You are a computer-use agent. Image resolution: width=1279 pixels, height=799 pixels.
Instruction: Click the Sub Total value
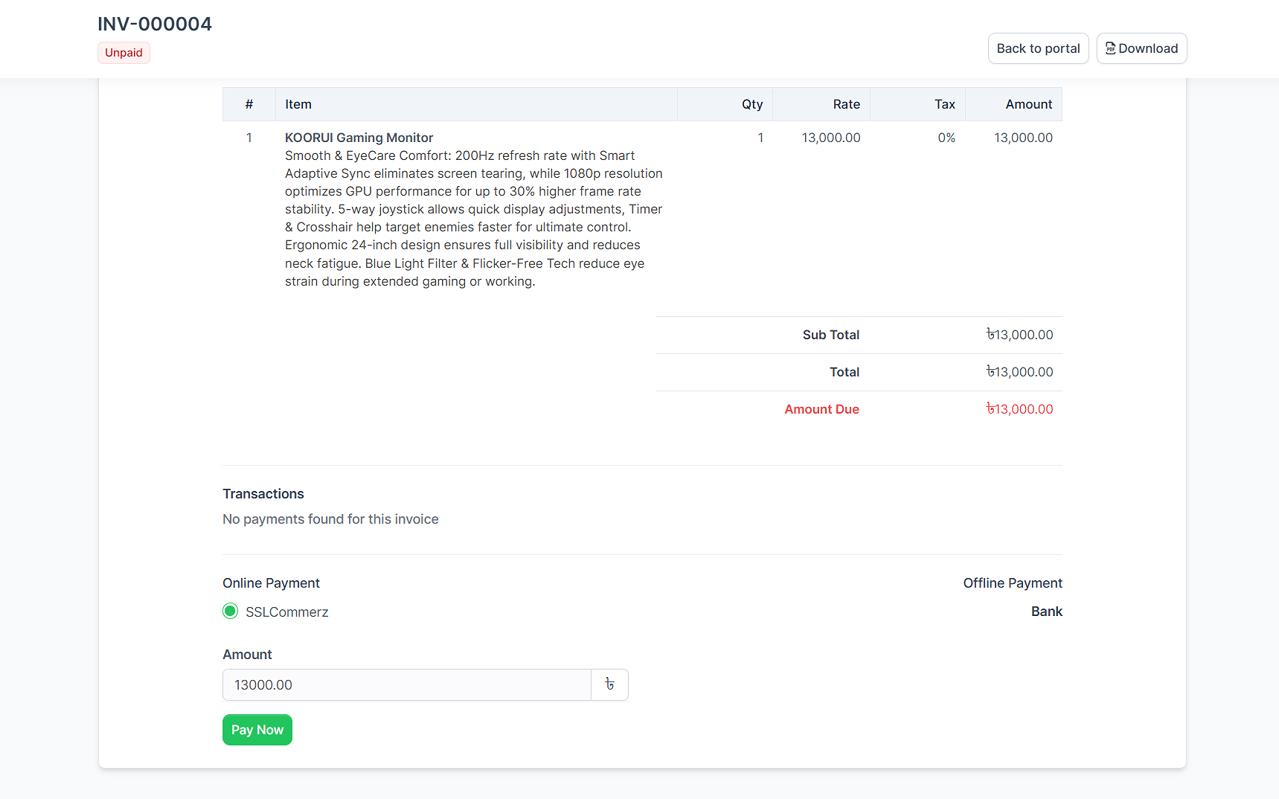point(1019,334)
